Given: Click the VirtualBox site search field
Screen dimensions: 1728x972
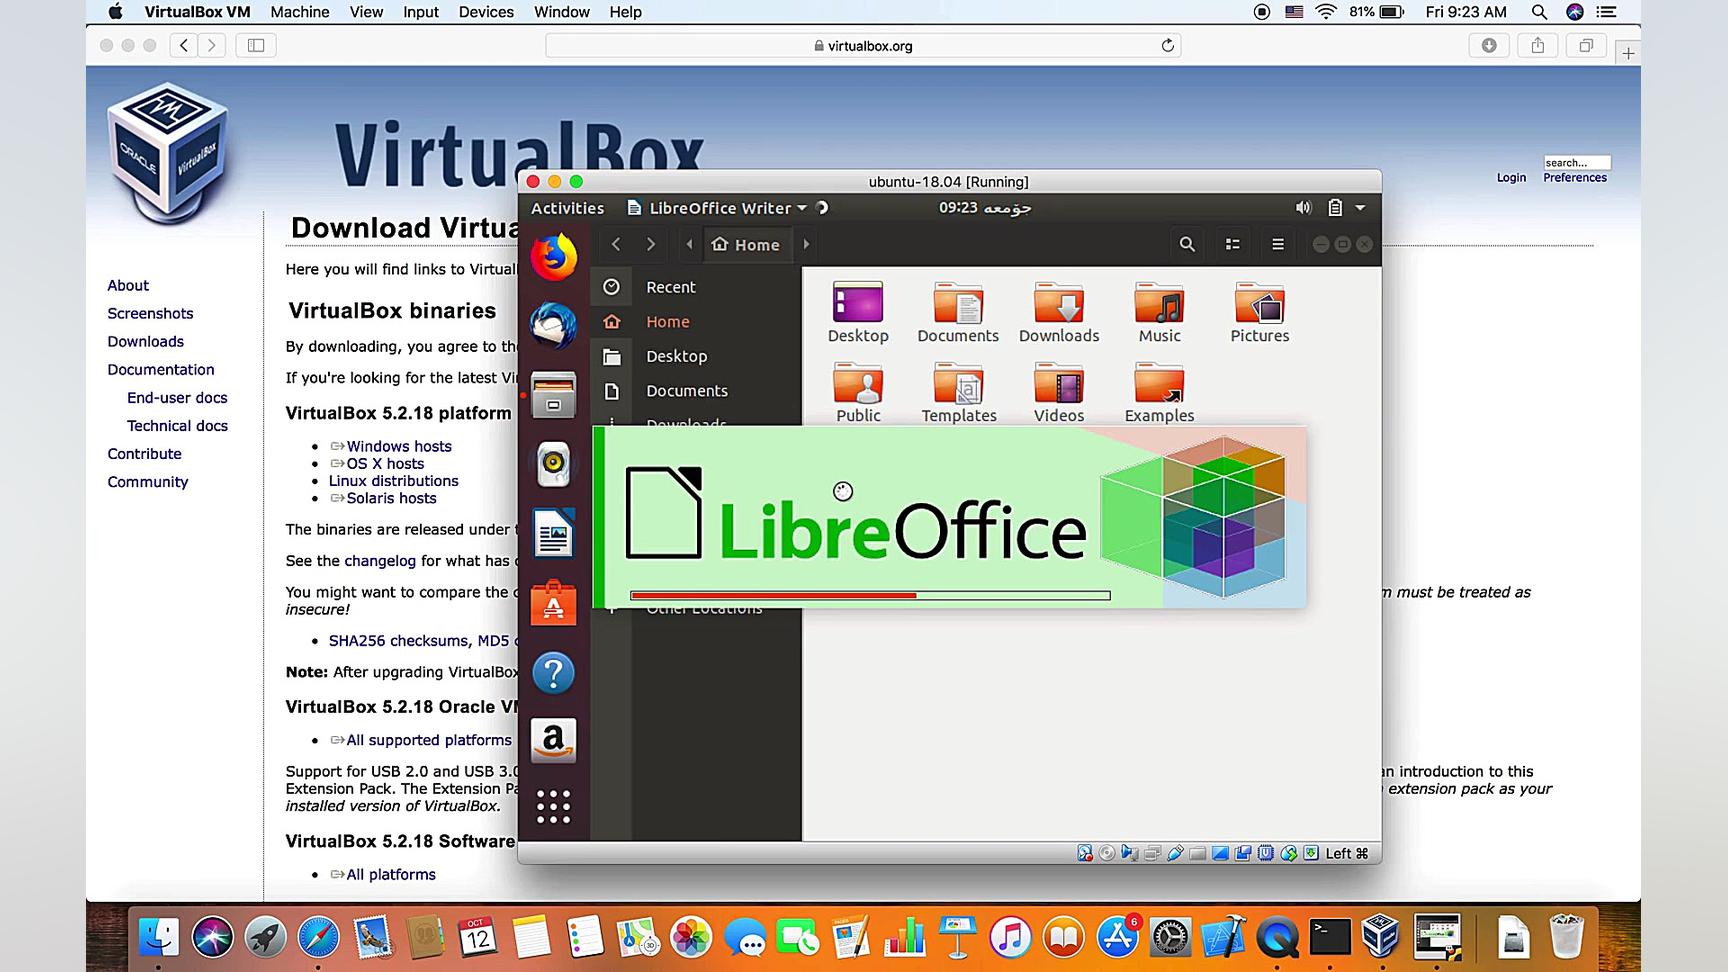Looking at the screenshot, I should pyautogui.click(x=1577, y=162).
